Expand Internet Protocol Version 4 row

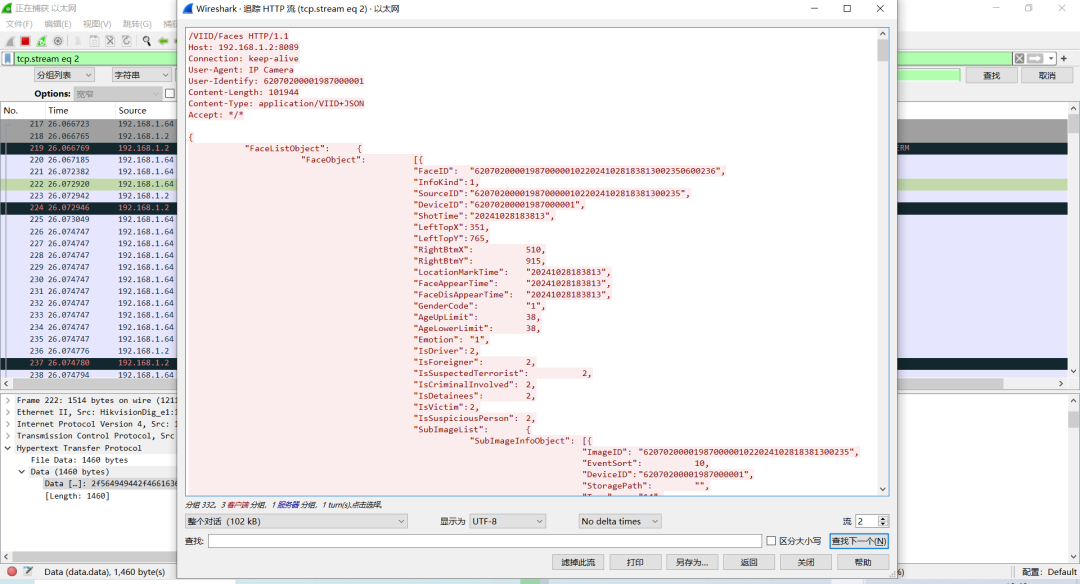8,424
